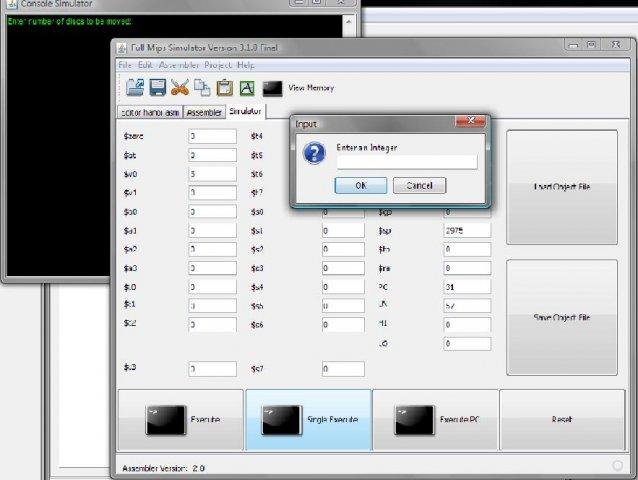
Task: Click the Open file toolbar icon
Action: 135,87
